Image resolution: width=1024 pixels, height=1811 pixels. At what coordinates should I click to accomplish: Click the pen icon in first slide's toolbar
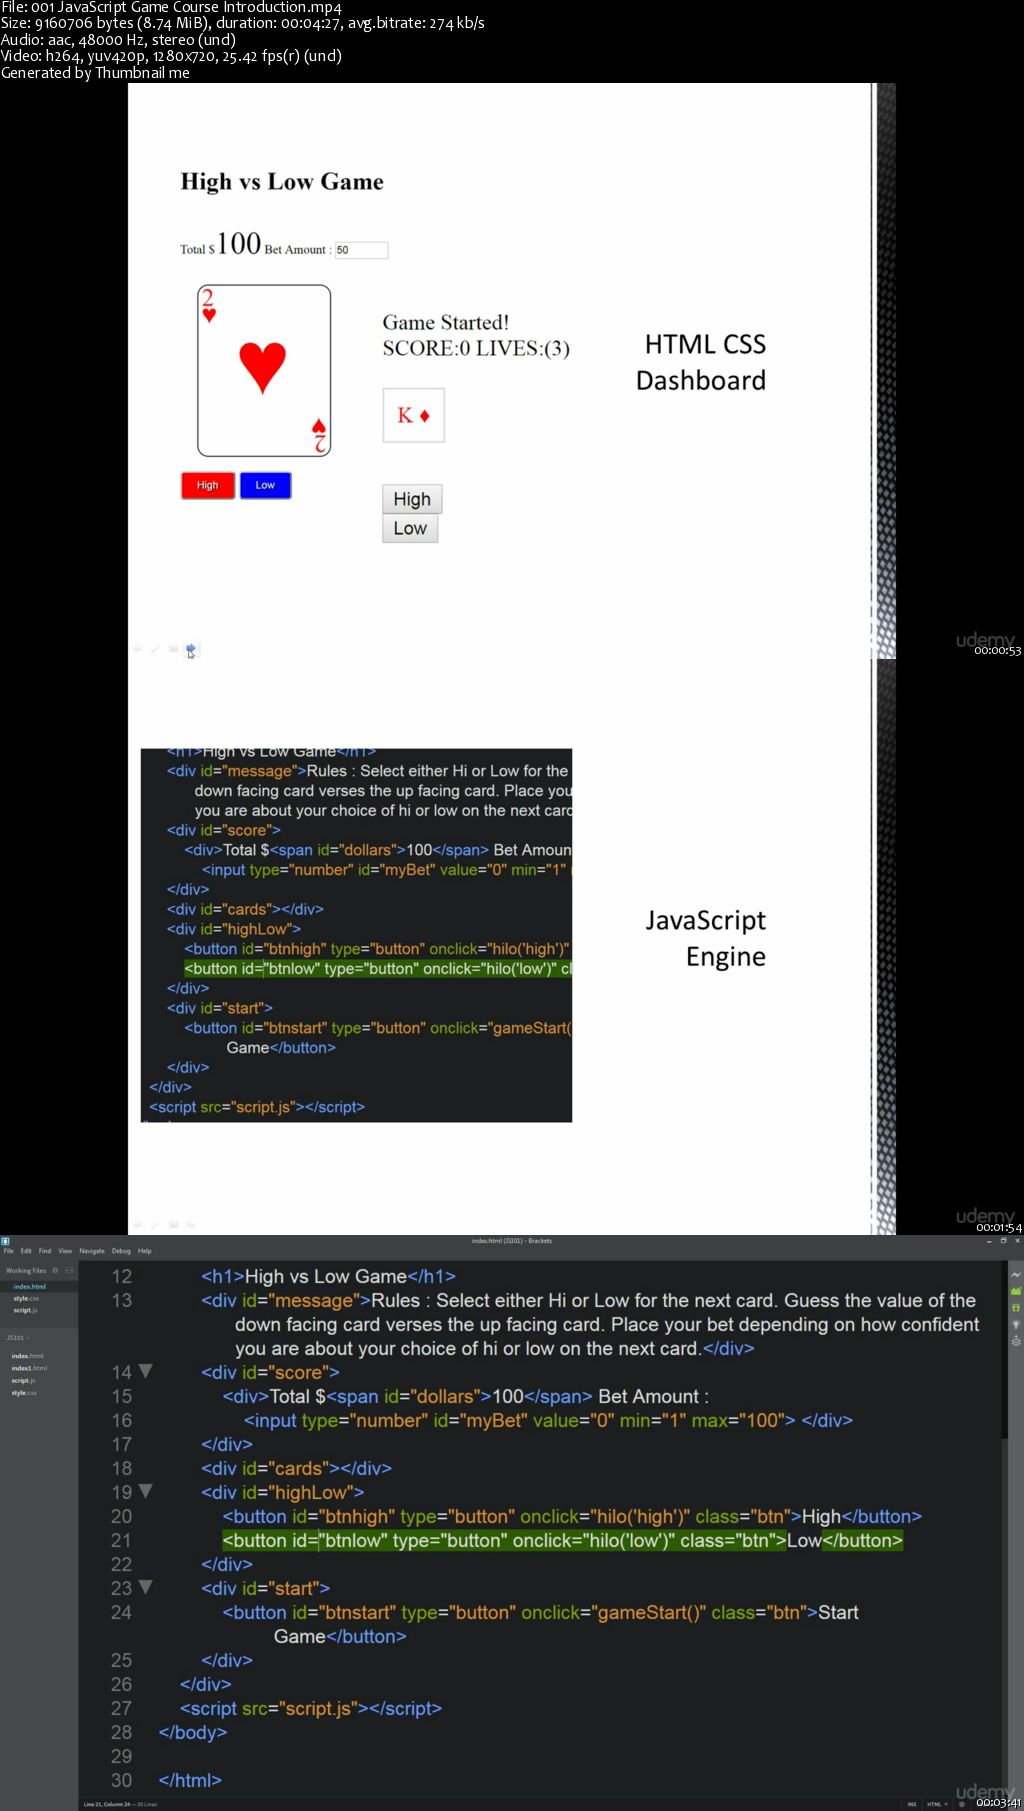(x=155, y=649)
